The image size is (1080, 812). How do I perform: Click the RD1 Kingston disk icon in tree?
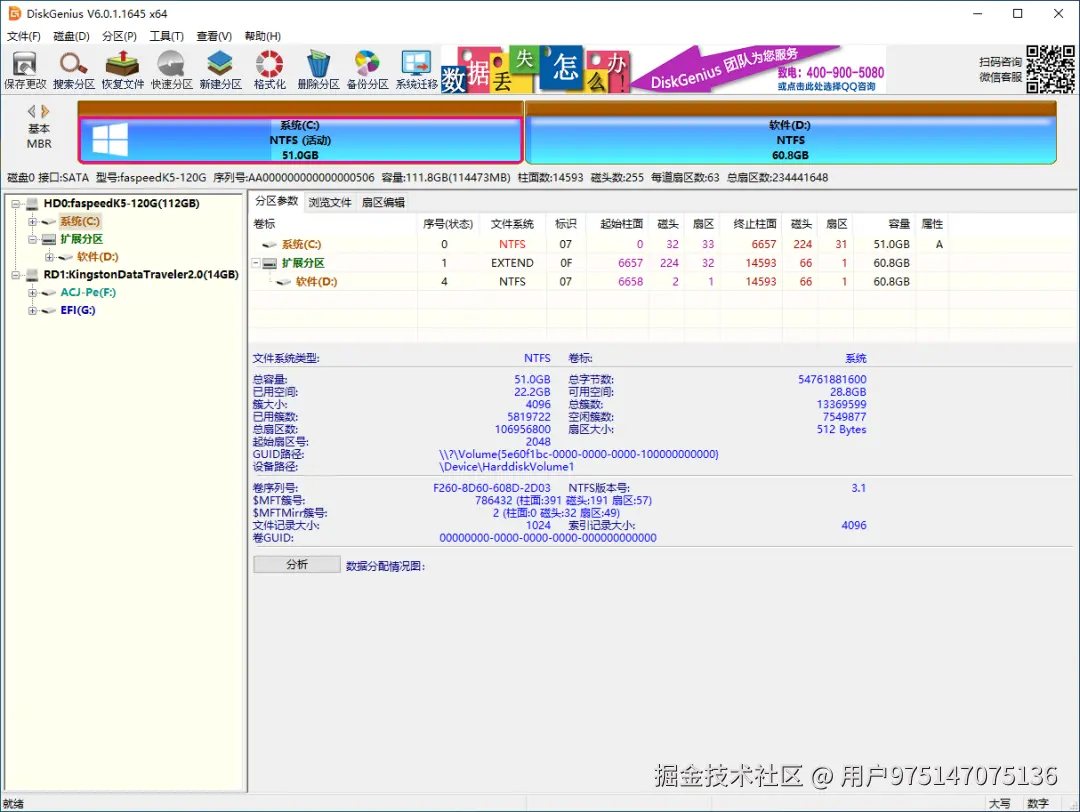pos(32,275)
